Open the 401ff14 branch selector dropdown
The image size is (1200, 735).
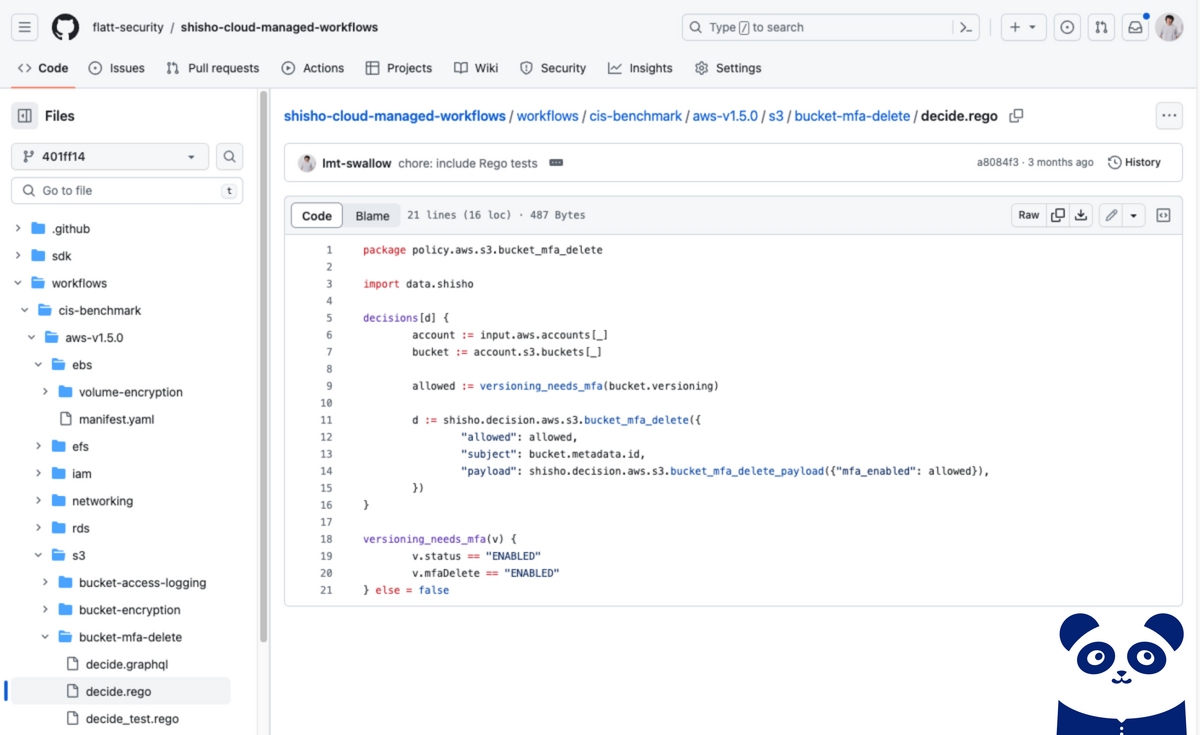point(110,156)
